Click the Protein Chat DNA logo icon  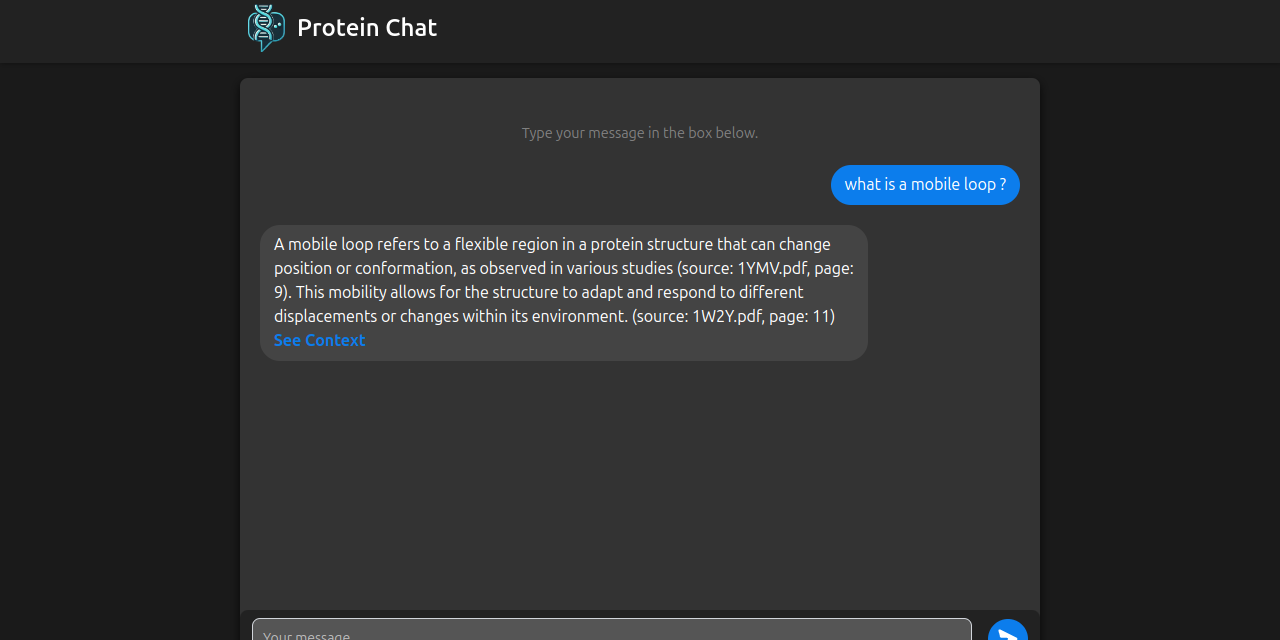tap(265, 27)
